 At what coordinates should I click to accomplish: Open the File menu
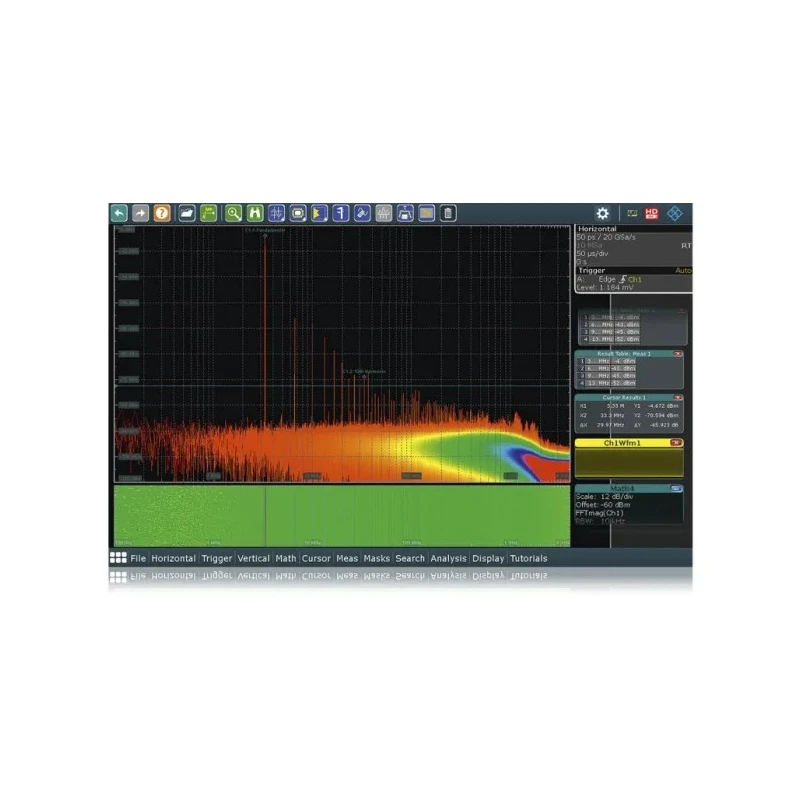click(x=138, y=558)
